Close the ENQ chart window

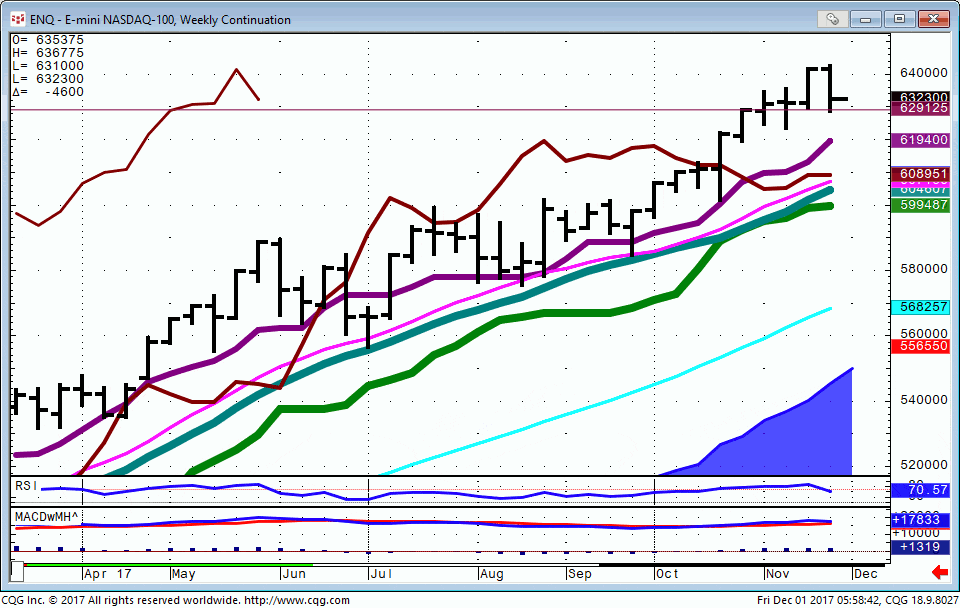tap(933, 19)
